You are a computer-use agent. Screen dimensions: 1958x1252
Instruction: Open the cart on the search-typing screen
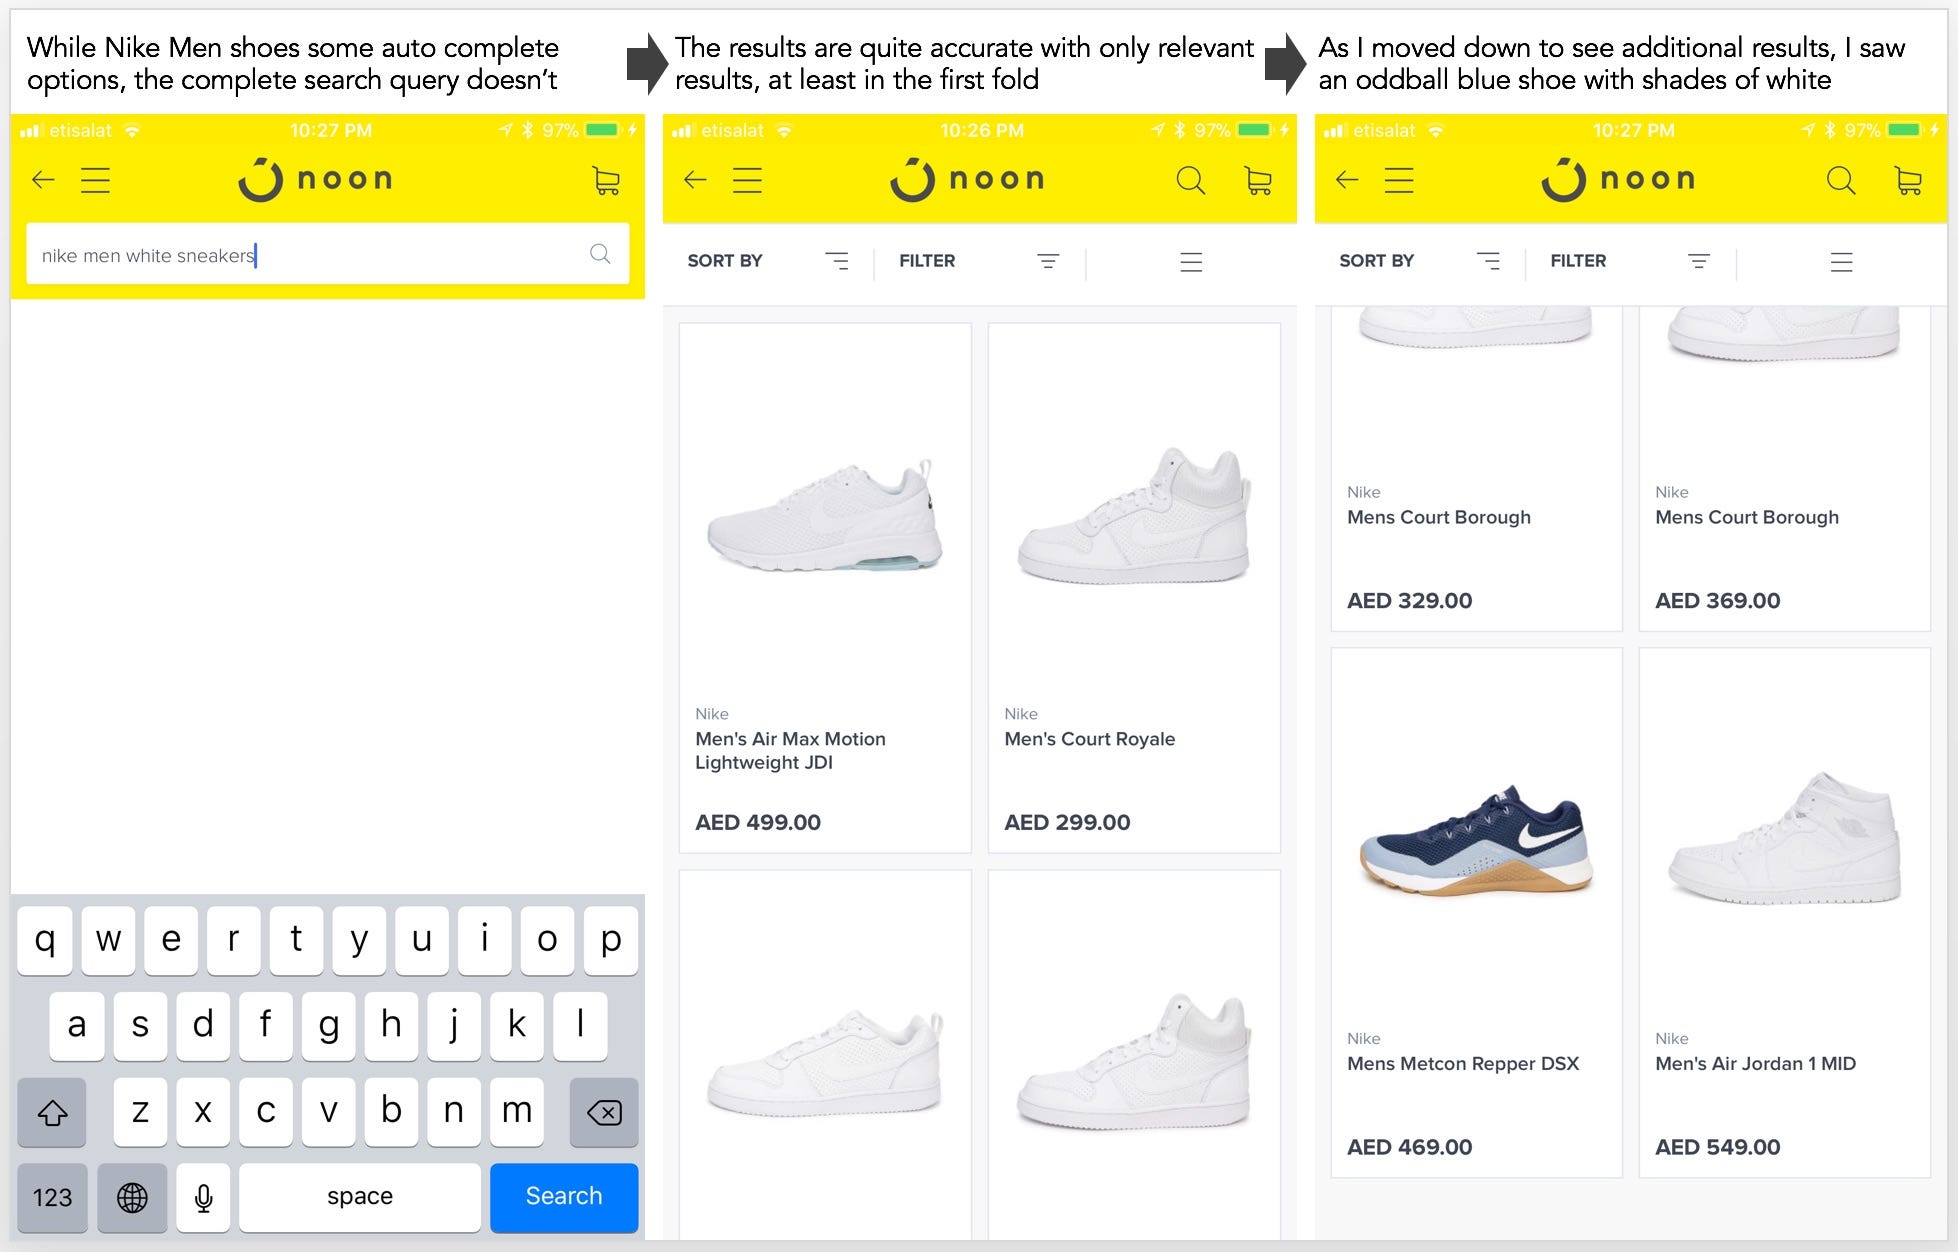tap(606, 180)
